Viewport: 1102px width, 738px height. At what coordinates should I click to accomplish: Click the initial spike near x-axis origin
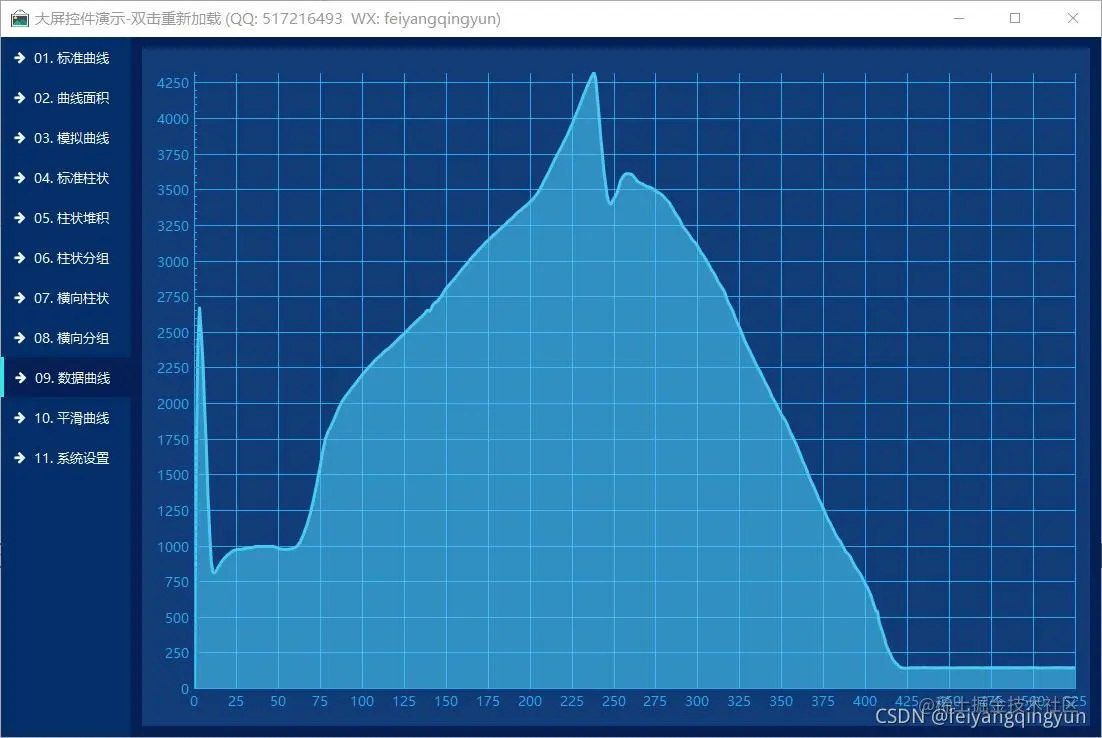(x=200, y=309)
